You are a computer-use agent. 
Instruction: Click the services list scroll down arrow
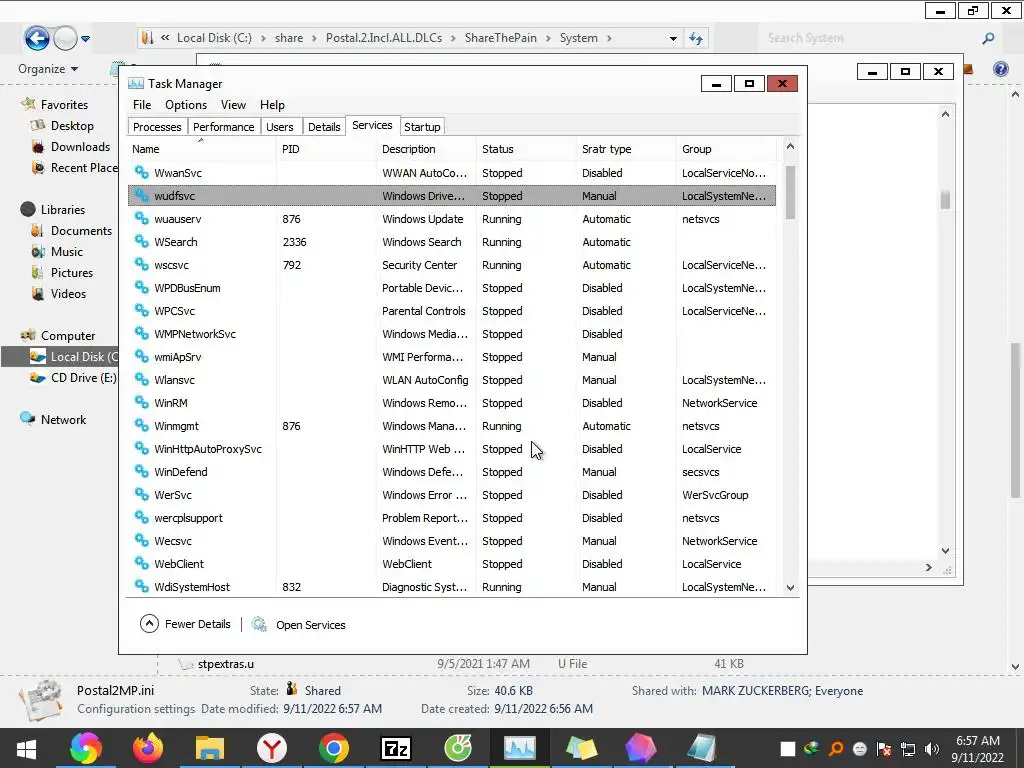790,587
